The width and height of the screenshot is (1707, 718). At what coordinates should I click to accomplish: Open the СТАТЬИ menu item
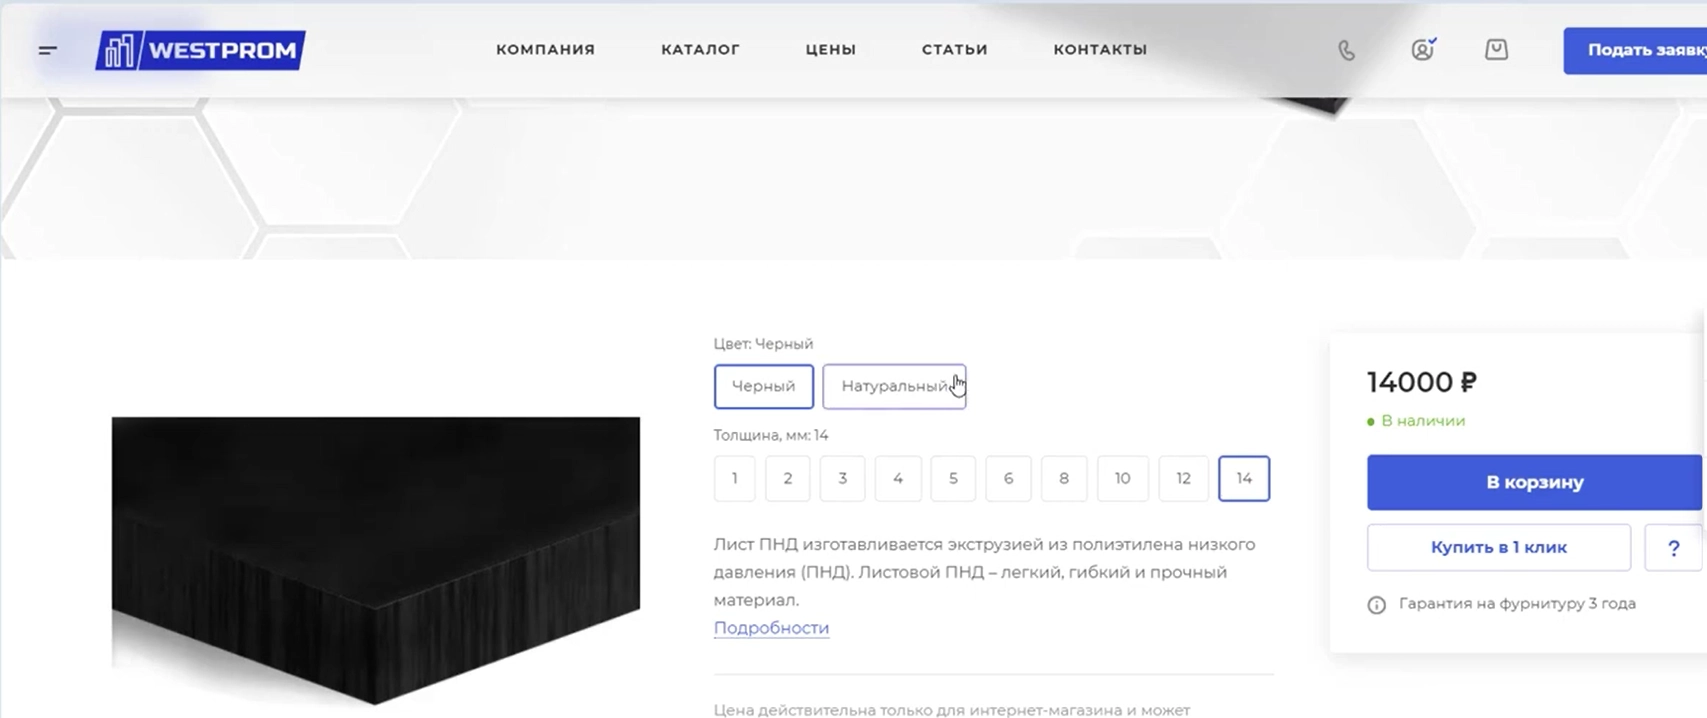pyautogui.click(x=955, y=49)
